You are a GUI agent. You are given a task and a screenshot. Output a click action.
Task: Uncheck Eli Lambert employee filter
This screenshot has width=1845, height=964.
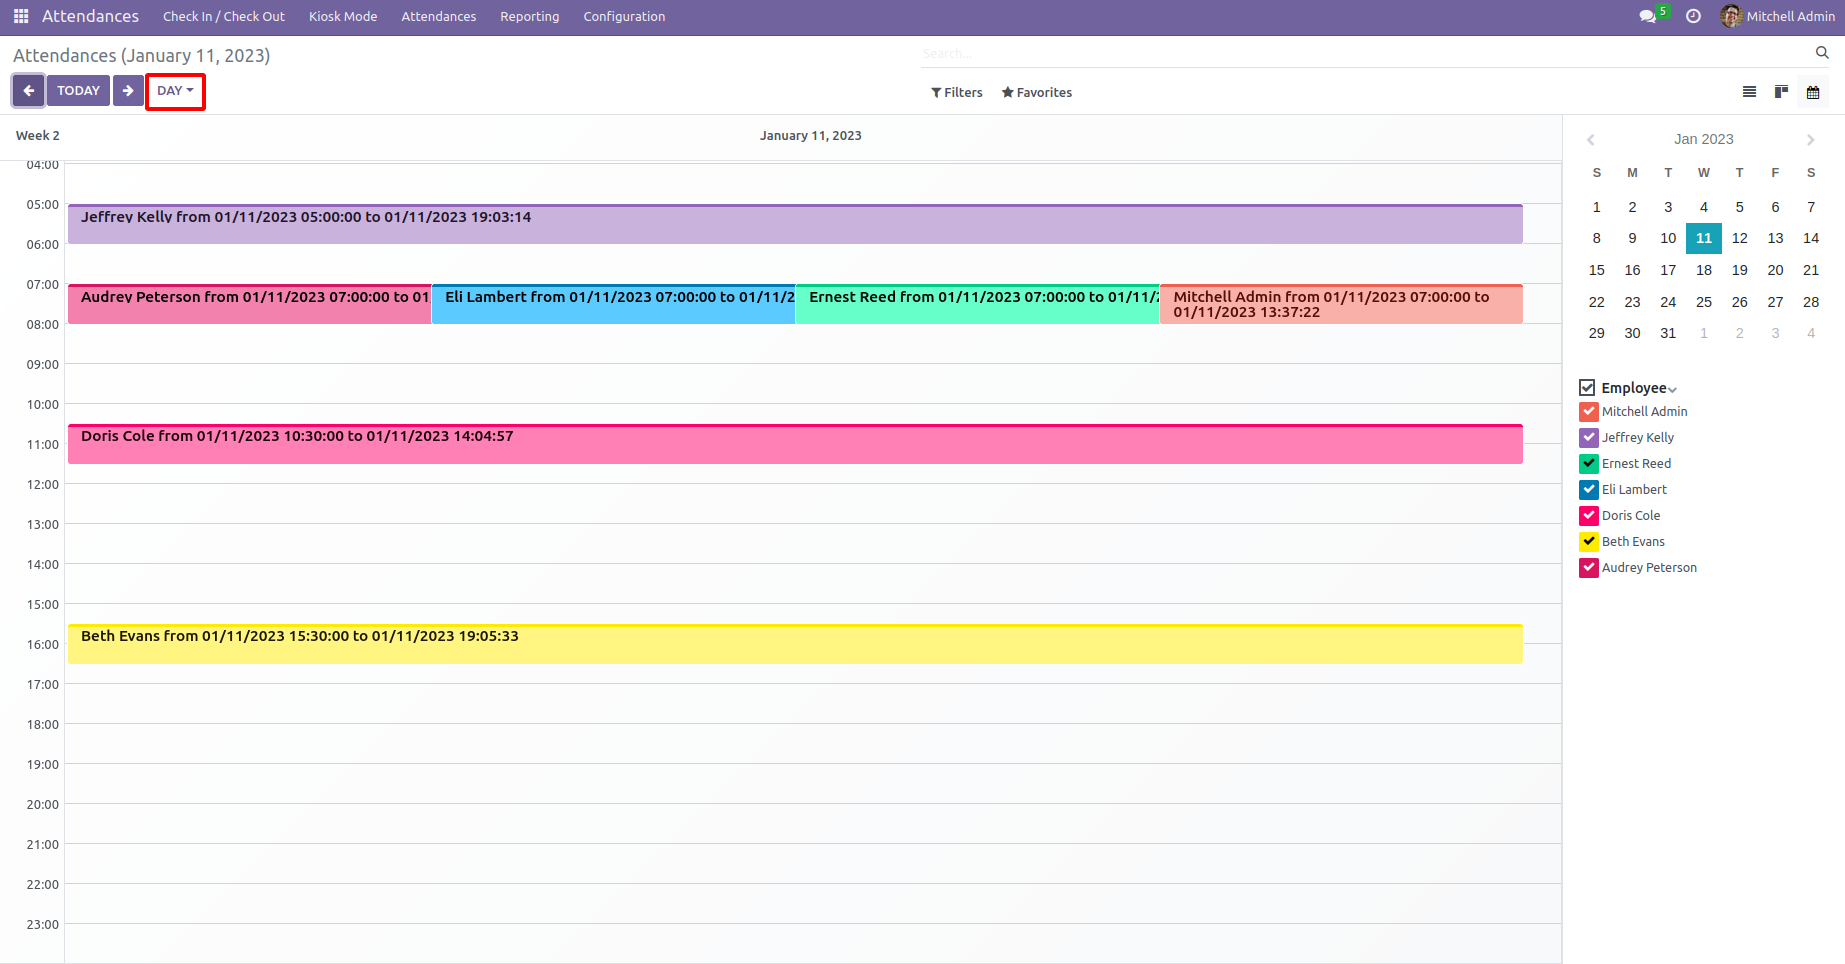(1589, 490)
